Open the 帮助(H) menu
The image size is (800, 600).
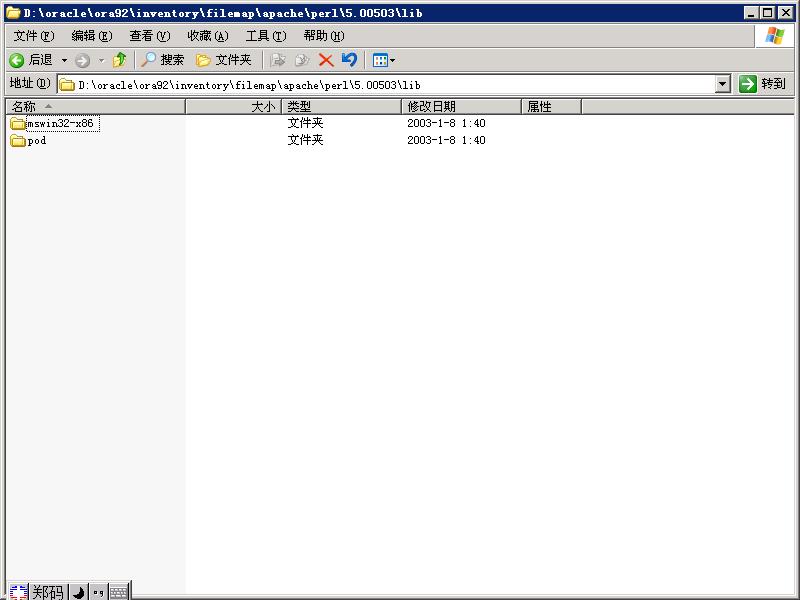pyautogui.click(x=324, y=36)
